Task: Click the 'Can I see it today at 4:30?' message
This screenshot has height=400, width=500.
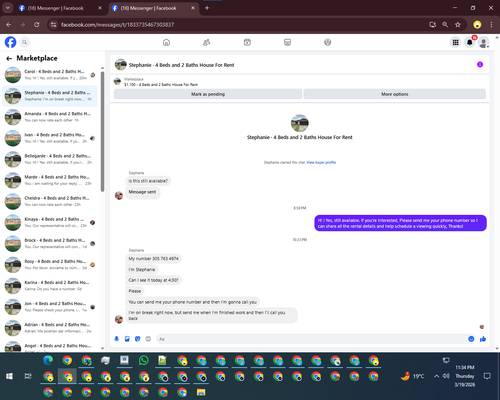Action: (x=153, y=280)
